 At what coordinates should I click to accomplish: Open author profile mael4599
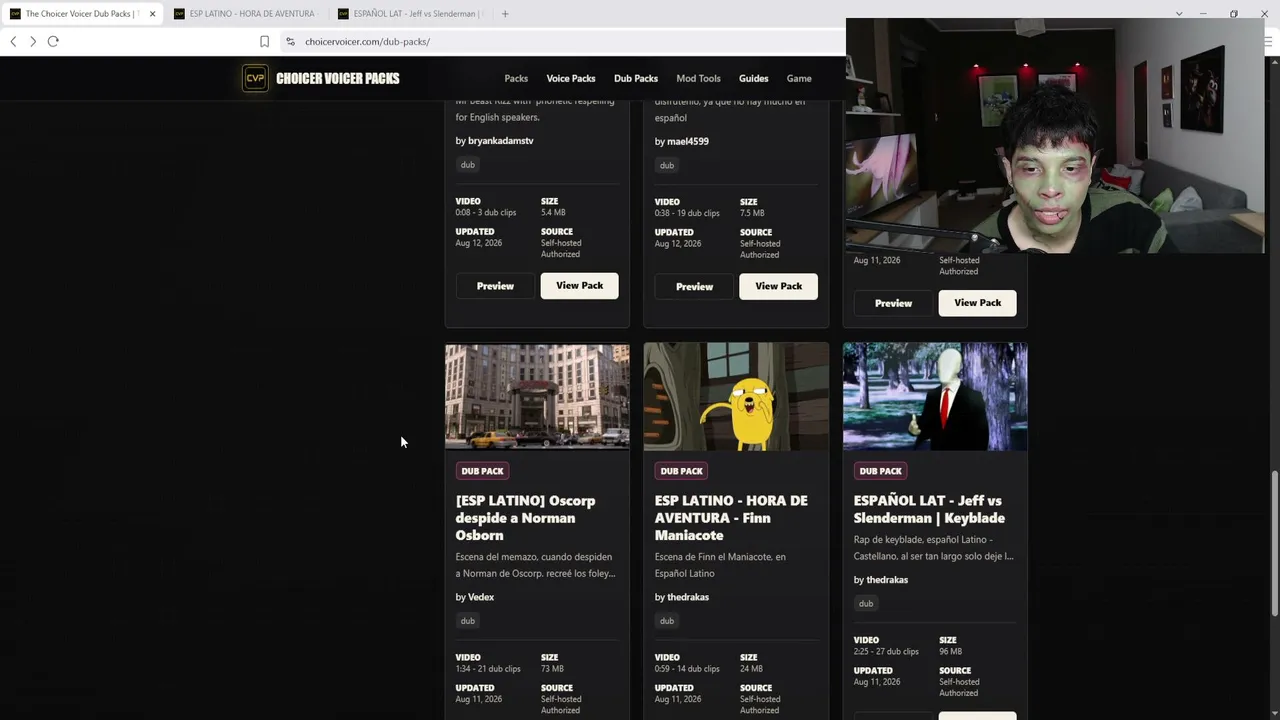[688, 141]
